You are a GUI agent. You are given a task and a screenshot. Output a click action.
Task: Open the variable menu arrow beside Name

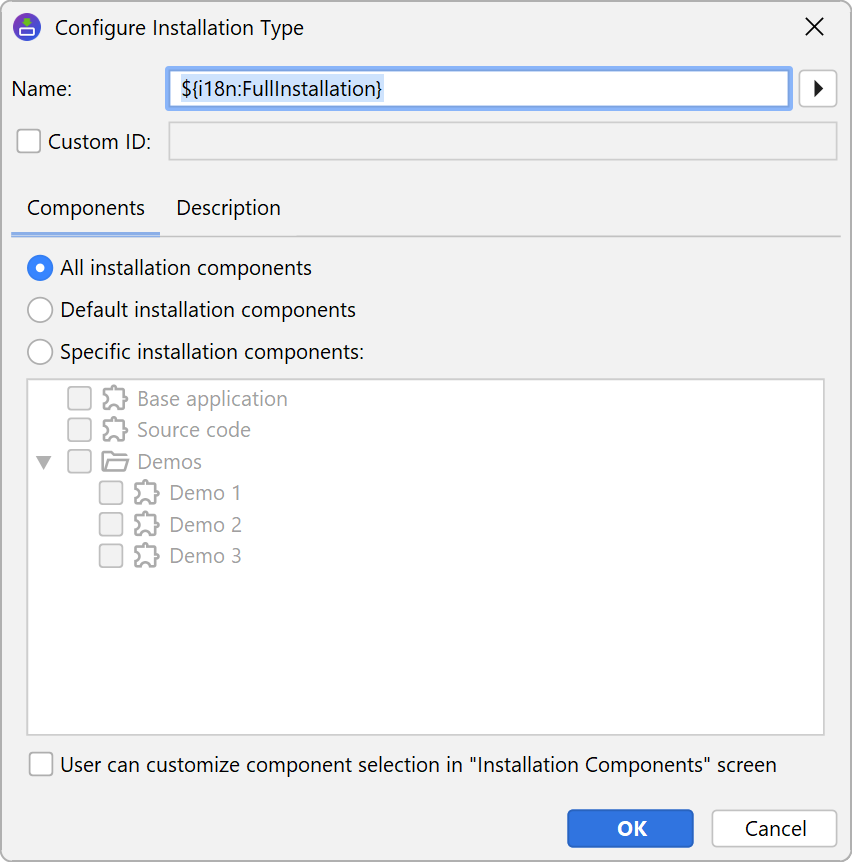point(817,89)
